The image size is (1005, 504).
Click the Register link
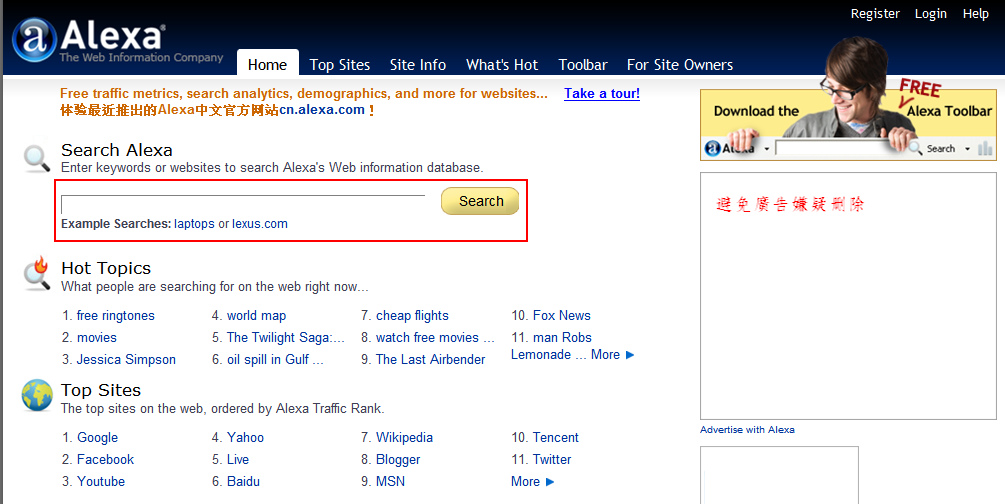pyautogui.click(x=875, y=13)
